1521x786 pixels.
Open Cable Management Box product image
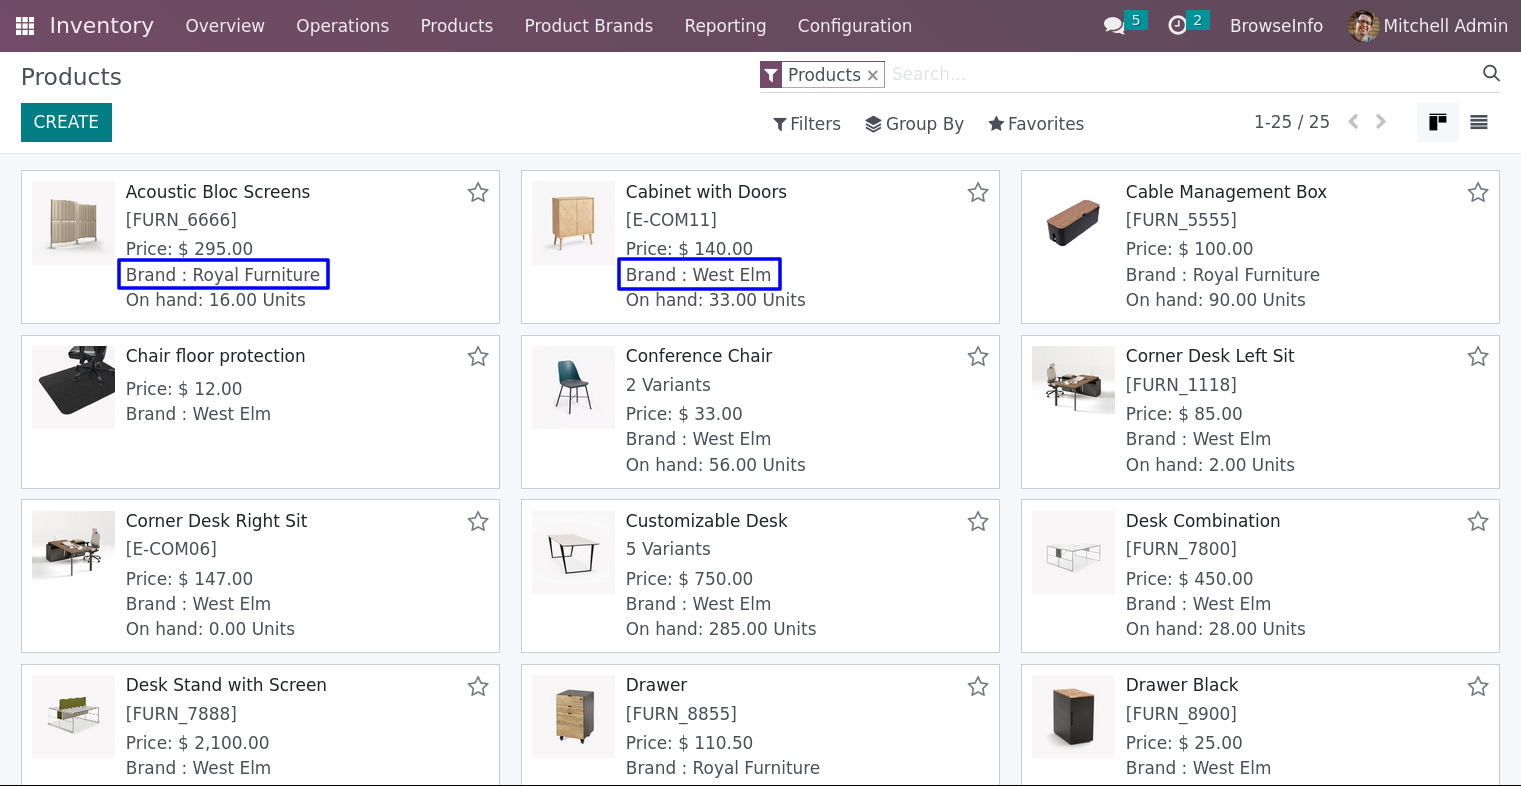[1073, 223]
